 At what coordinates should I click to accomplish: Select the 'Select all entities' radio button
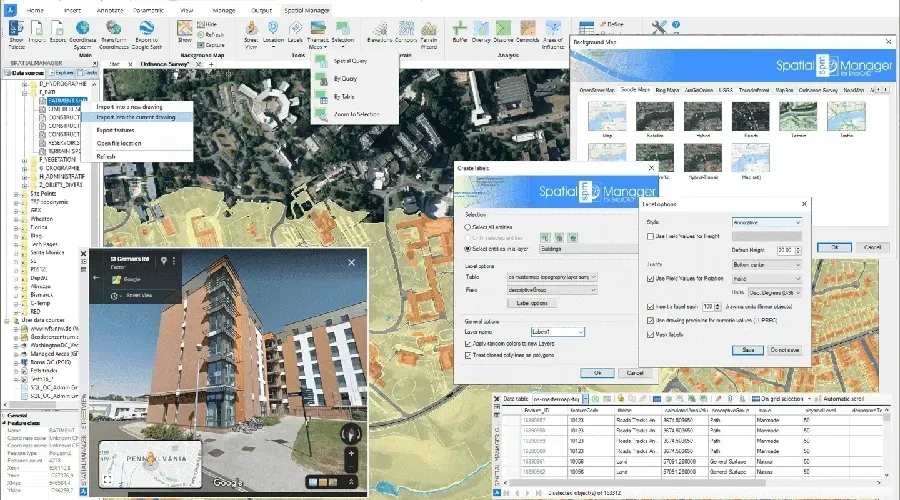click(466, 226)
